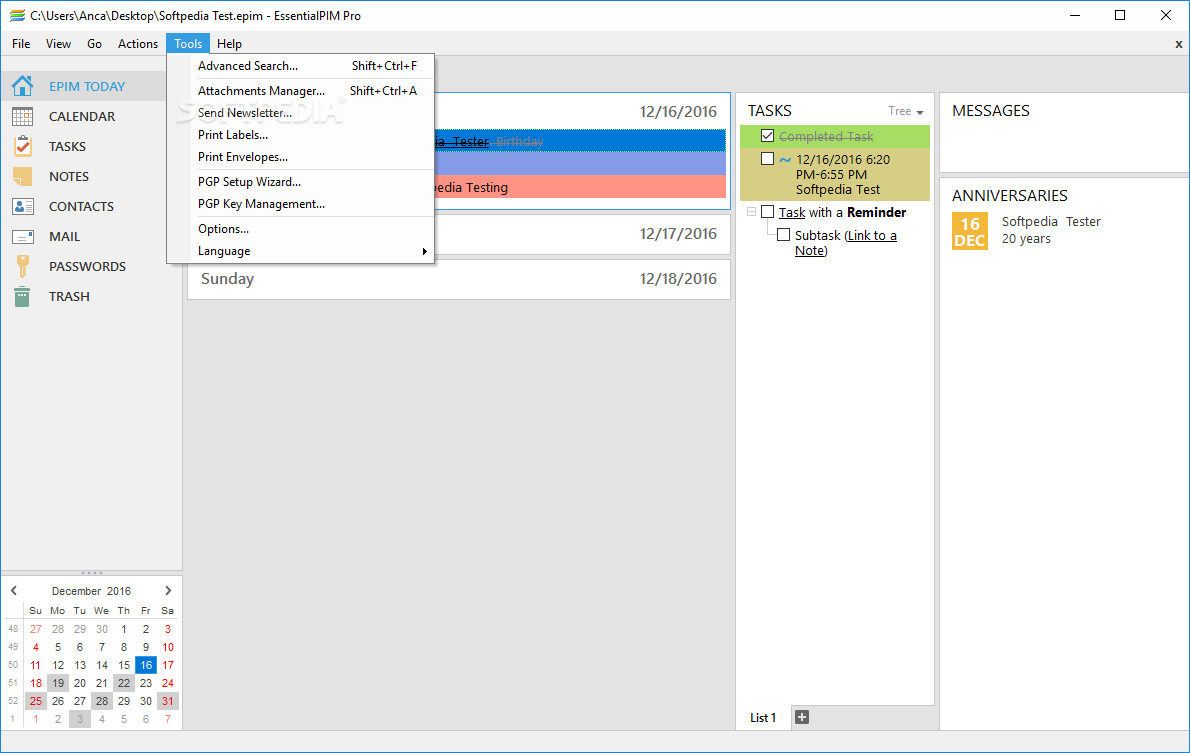Open the File menu

21,44
